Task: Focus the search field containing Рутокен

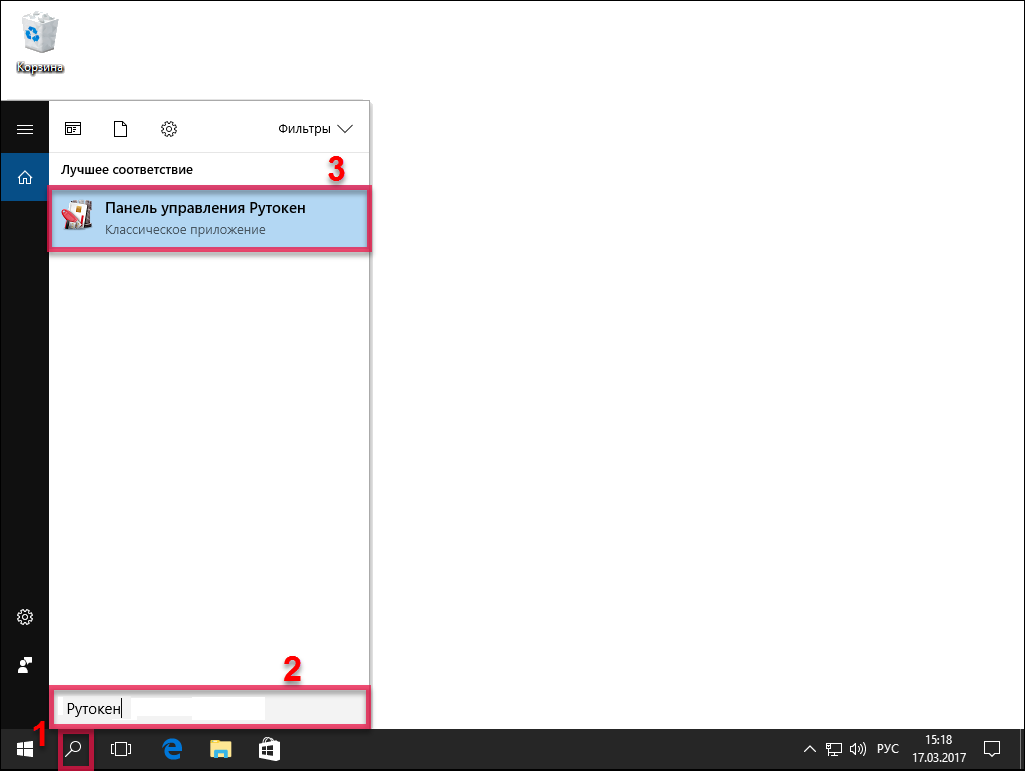Action: coord(209,708)
